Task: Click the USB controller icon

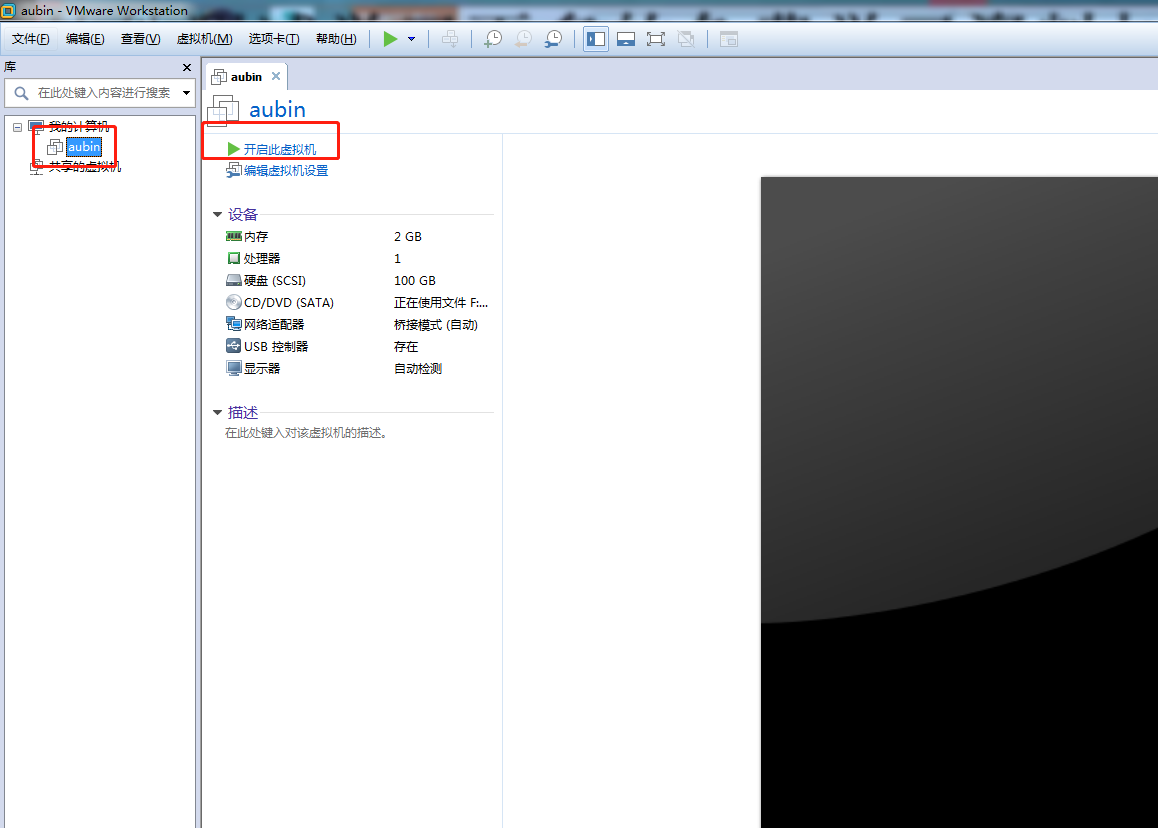Action: coord(233,346)
